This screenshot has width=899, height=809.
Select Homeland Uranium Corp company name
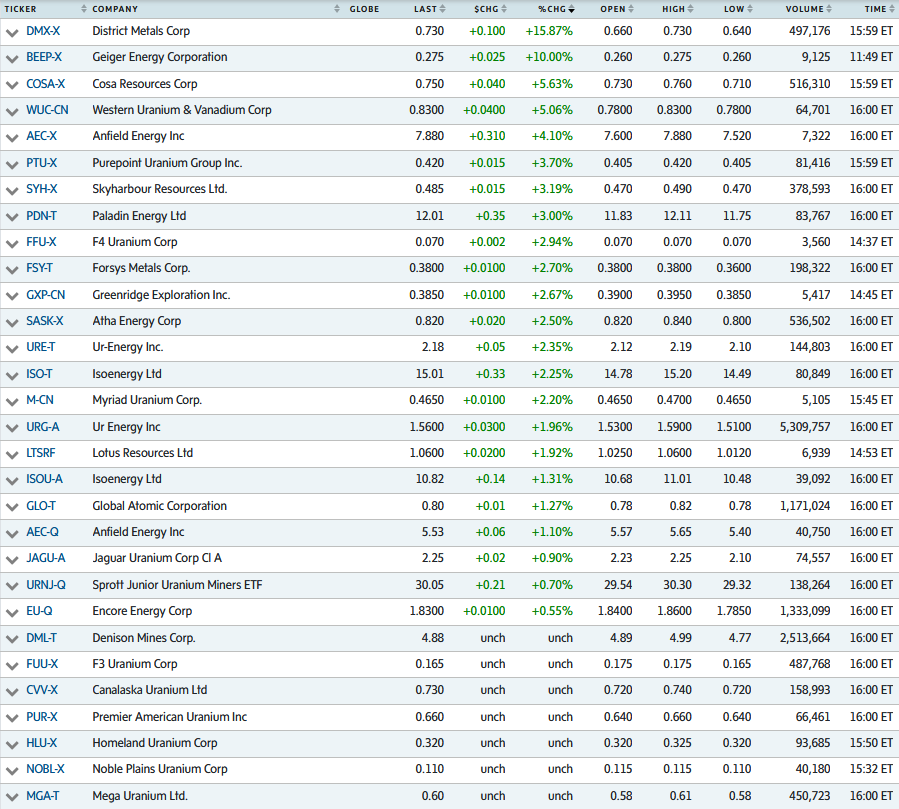click(x=155, y=743)
